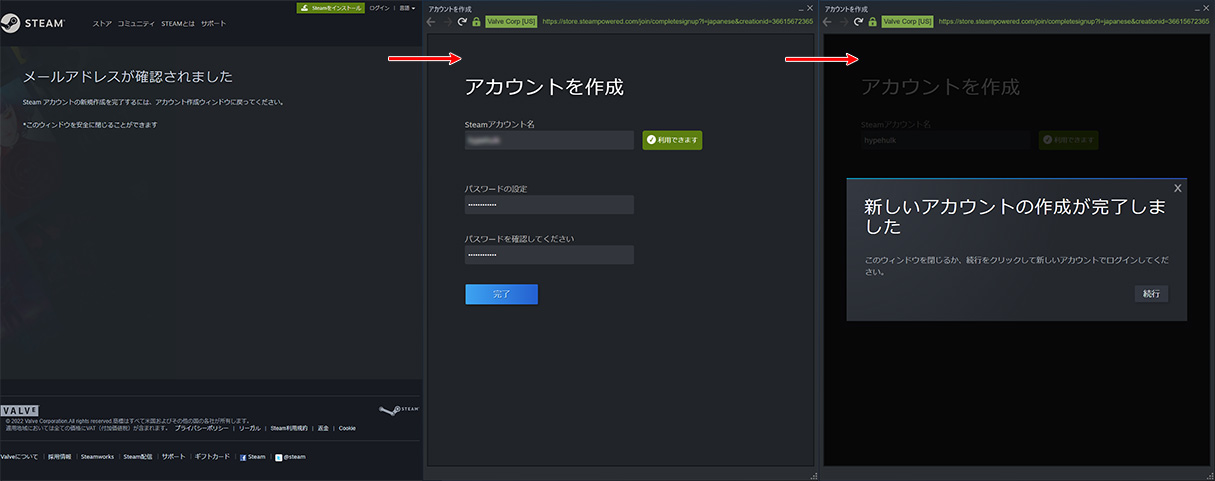Screen dimensions: 1215x481
Task: Click the Facebook icon next to Steam
Action: [x=242, y=457]
